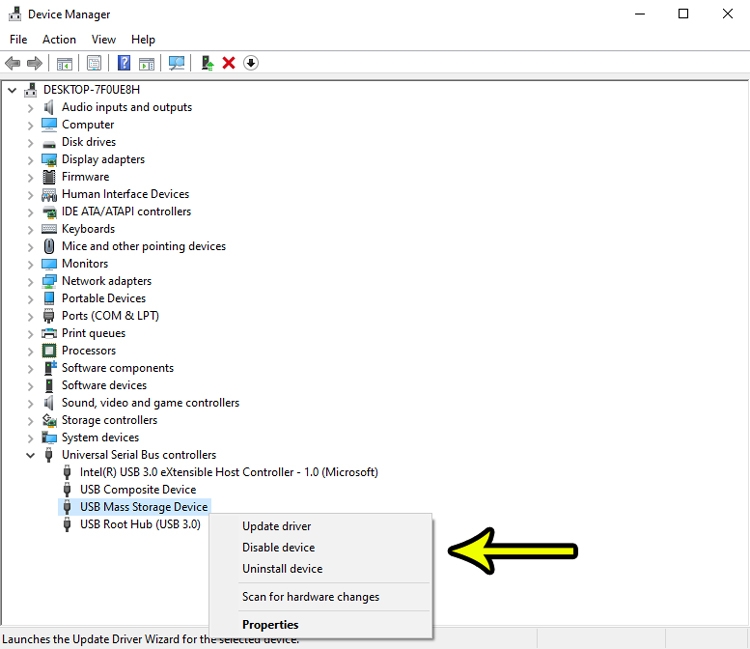Expand the Firmware category arrow
Viewport: 750px width, 649px height.
pyautogui.click(x=30, y=177)
